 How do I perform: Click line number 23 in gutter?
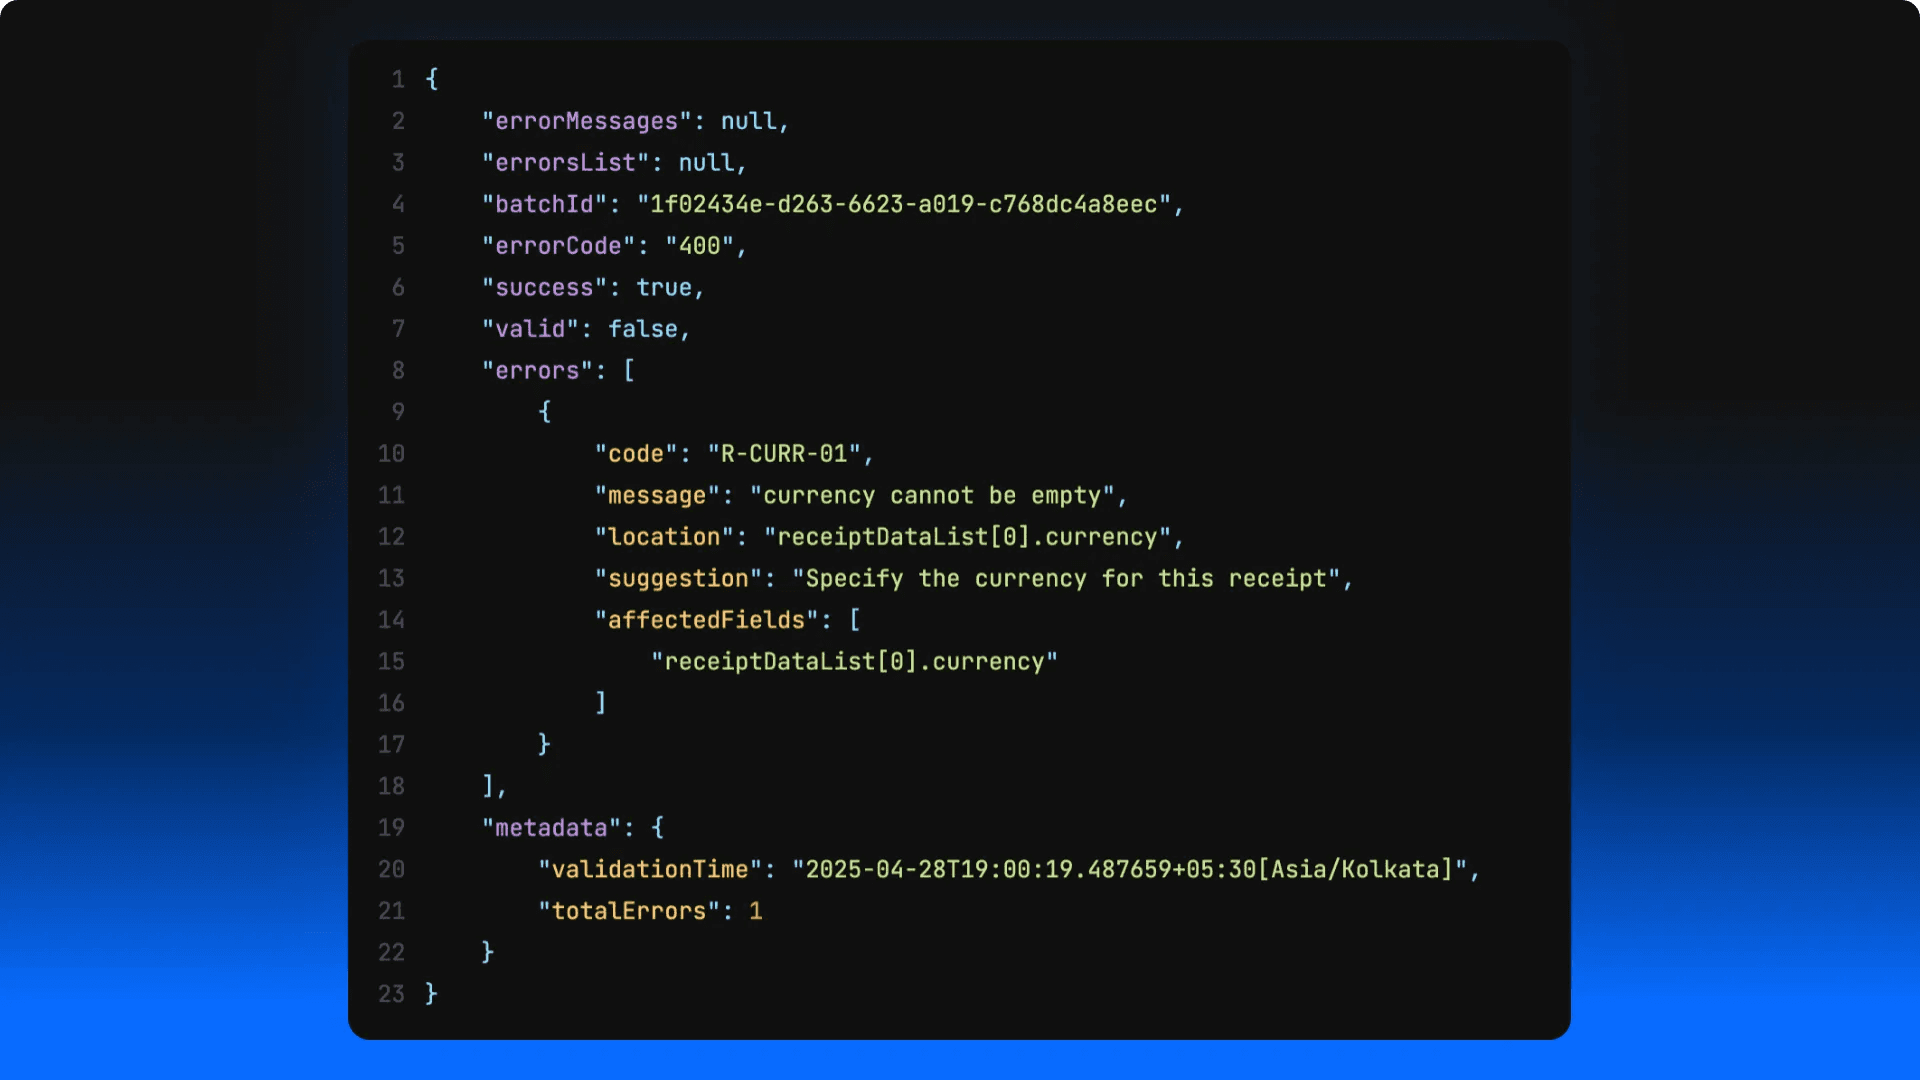(391, 994)
